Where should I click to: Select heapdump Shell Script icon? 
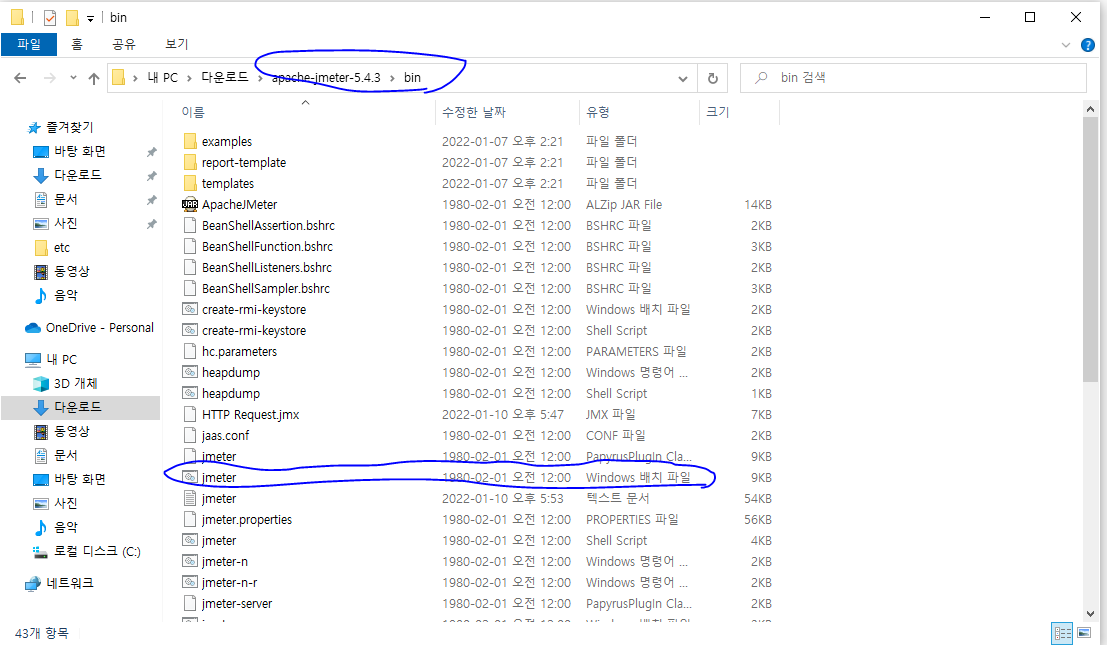(x=190, y=393)
